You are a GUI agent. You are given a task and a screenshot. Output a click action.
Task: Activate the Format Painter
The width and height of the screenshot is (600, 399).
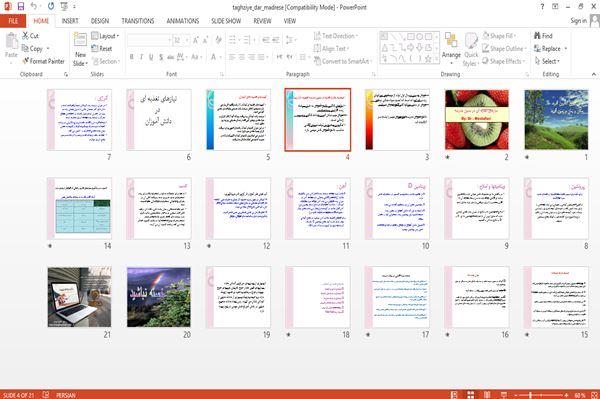(43, 61)
